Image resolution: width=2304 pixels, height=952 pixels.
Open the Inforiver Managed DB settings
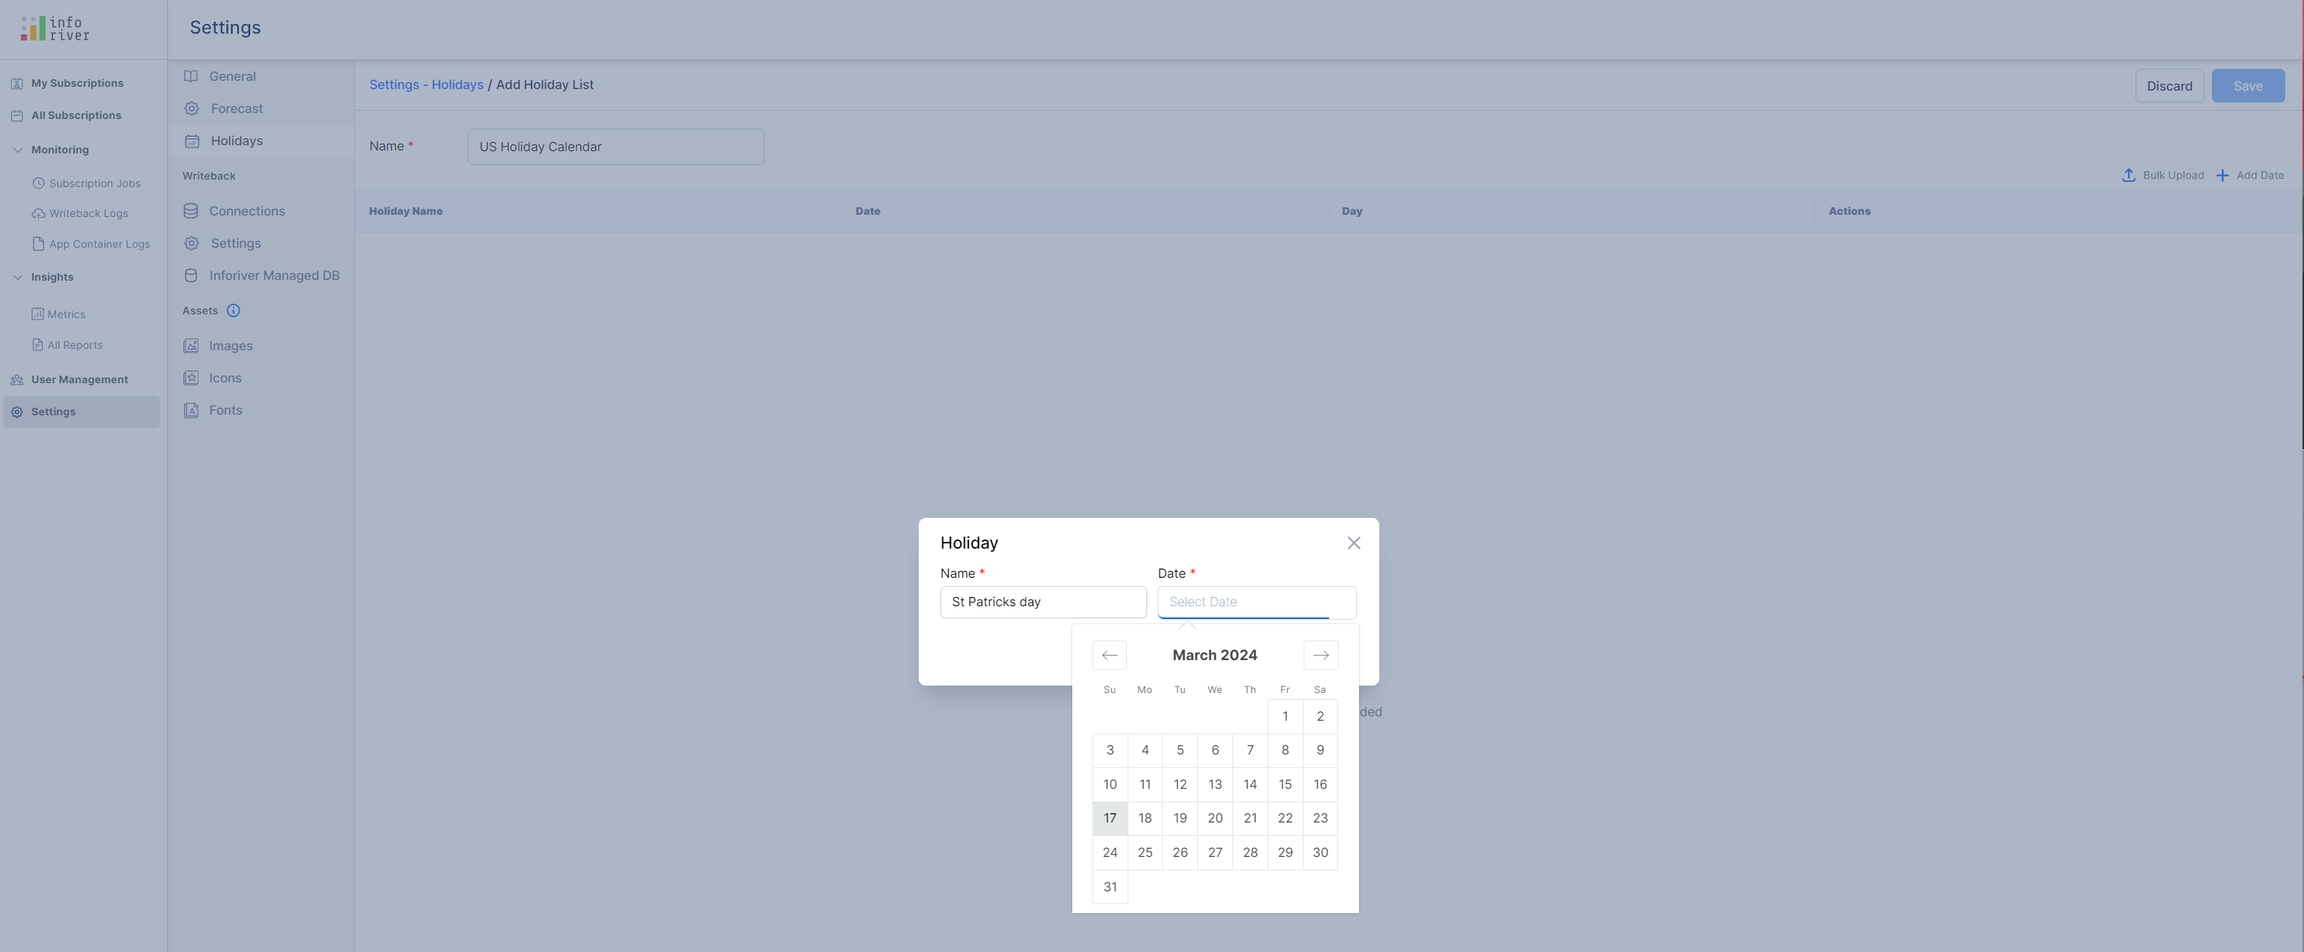pyautogui.click(x=273, y=276)
